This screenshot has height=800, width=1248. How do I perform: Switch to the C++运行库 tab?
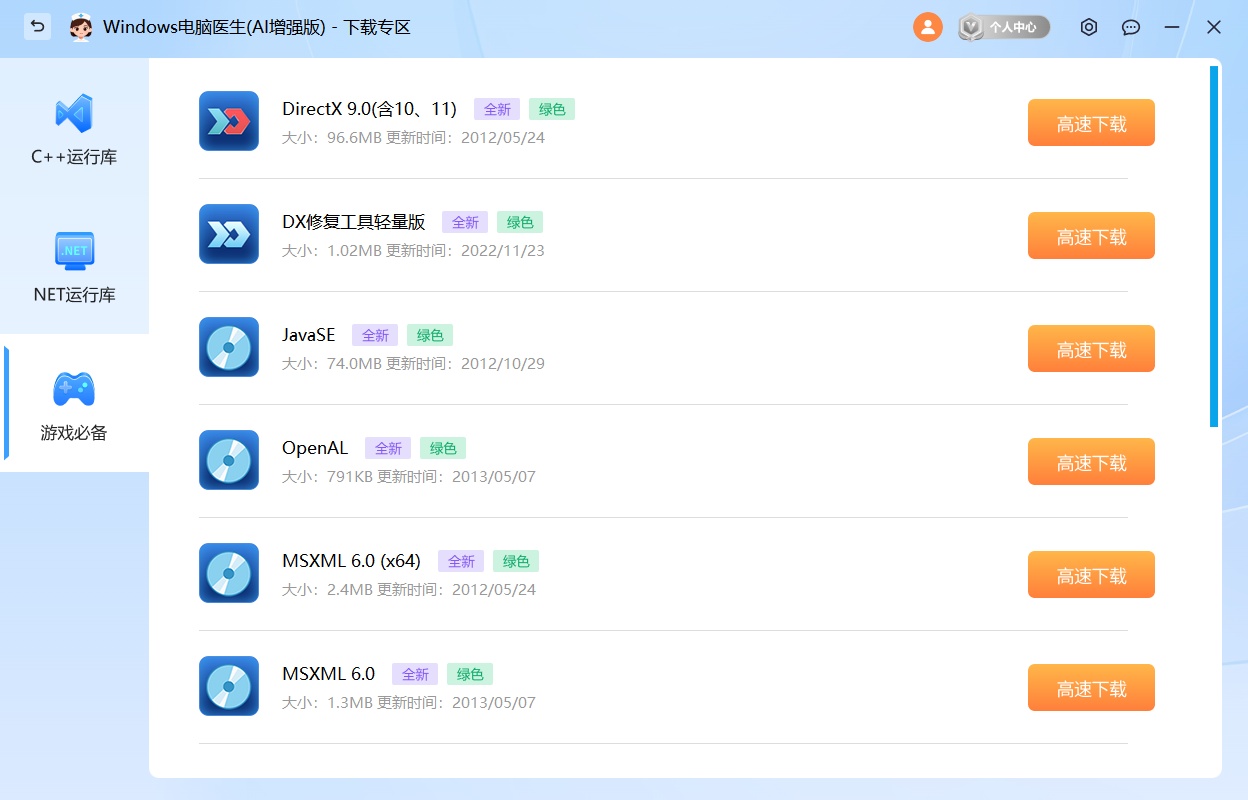pos(74,130)
